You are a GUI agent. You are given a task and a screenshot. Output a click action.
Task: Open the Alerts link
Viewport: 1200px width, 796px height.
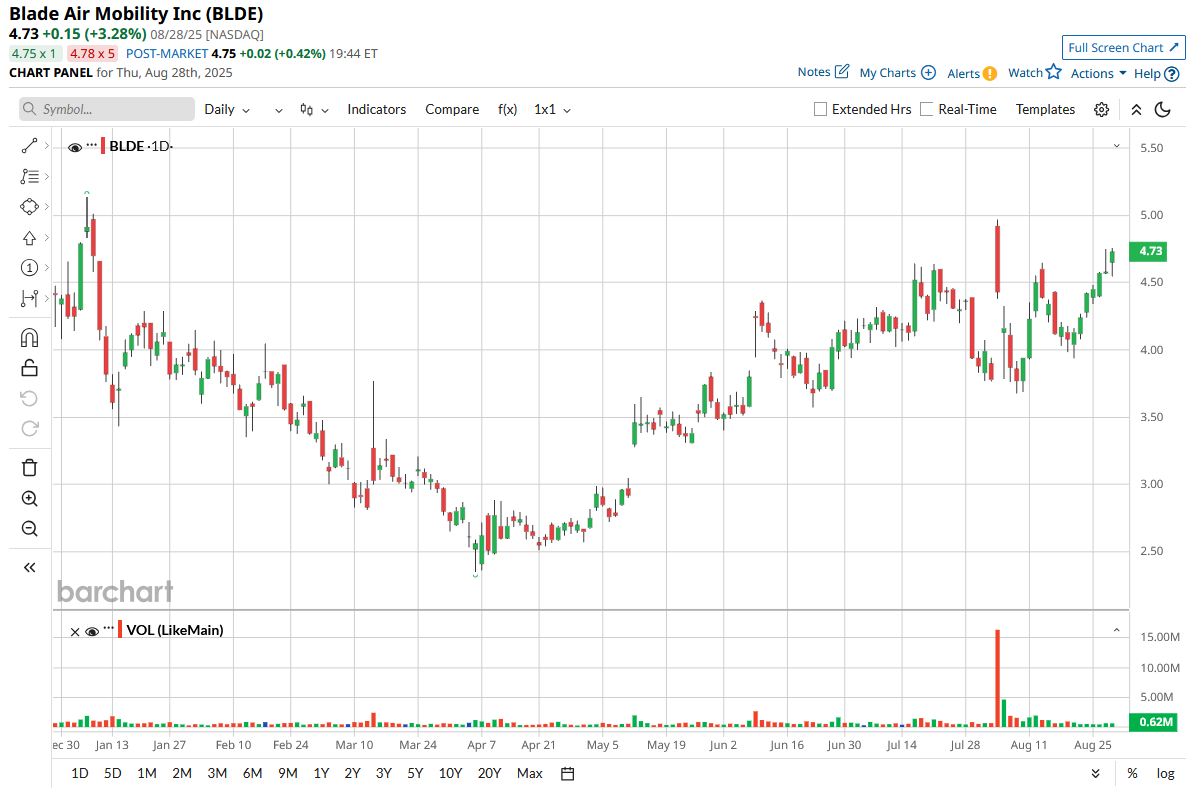(x=972, y=73)
